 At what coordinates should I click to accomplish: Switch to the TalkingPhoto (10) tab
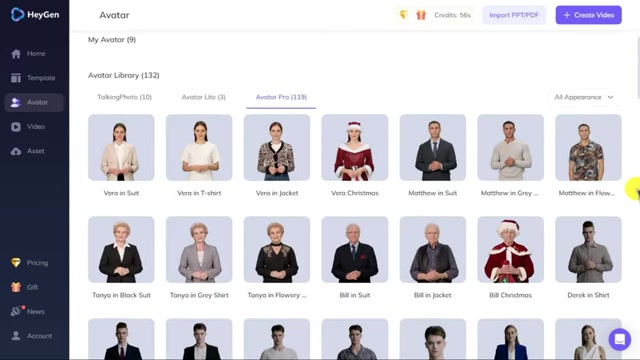(124, 97)
